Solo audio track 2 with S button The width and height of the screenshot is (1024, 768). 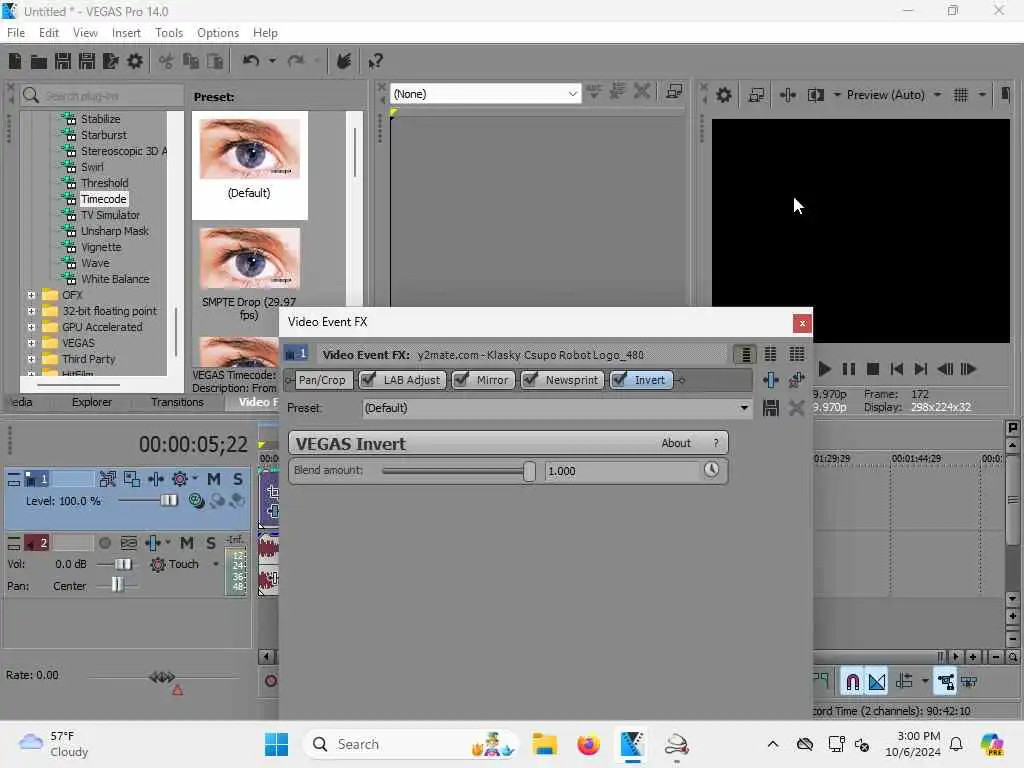pyautogui.click(x=210, y=543)
